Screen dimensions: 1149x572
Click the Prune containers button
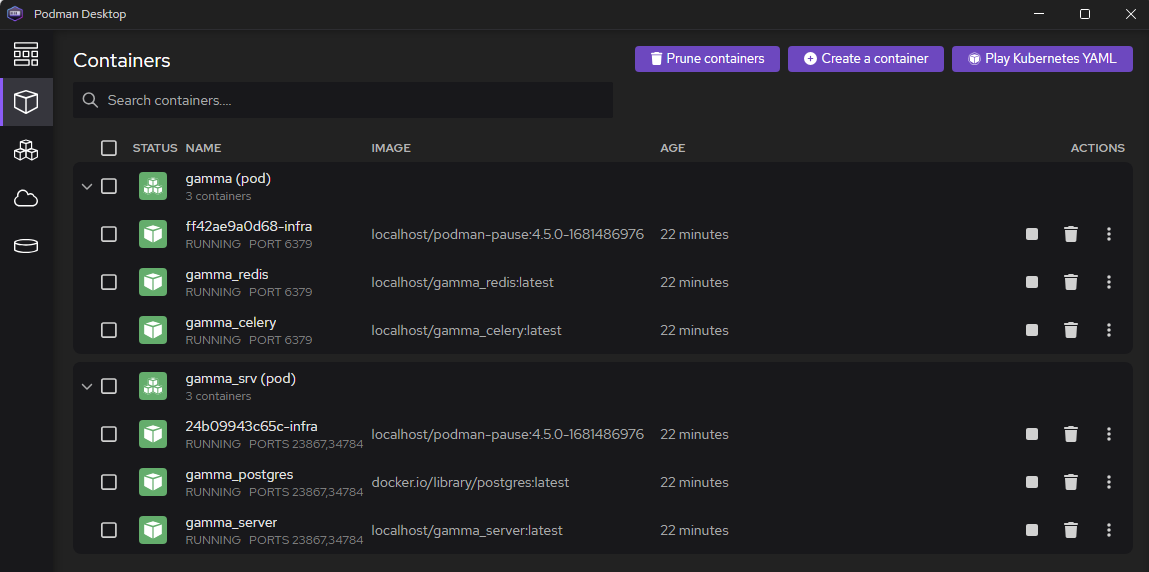707,59
